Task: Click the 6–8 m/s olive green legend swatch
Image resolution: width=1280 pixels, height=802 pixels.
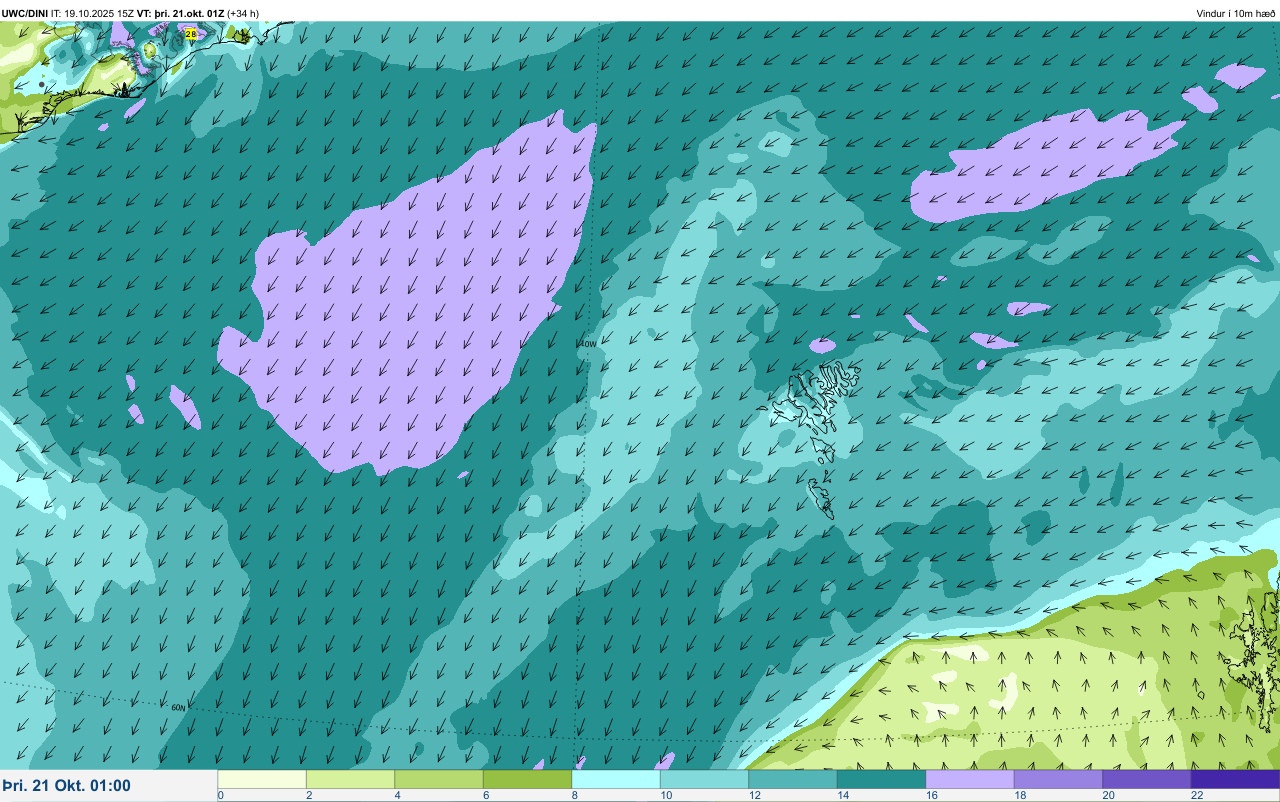Action: (527, 779)
